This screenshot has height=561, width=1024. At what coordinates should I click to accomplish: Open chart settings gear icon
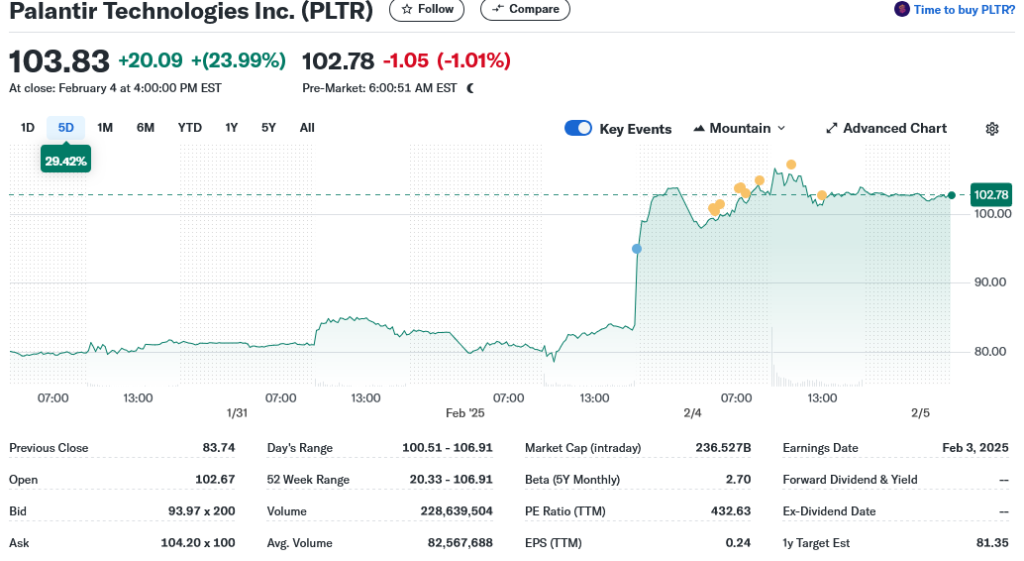point(992,129)
